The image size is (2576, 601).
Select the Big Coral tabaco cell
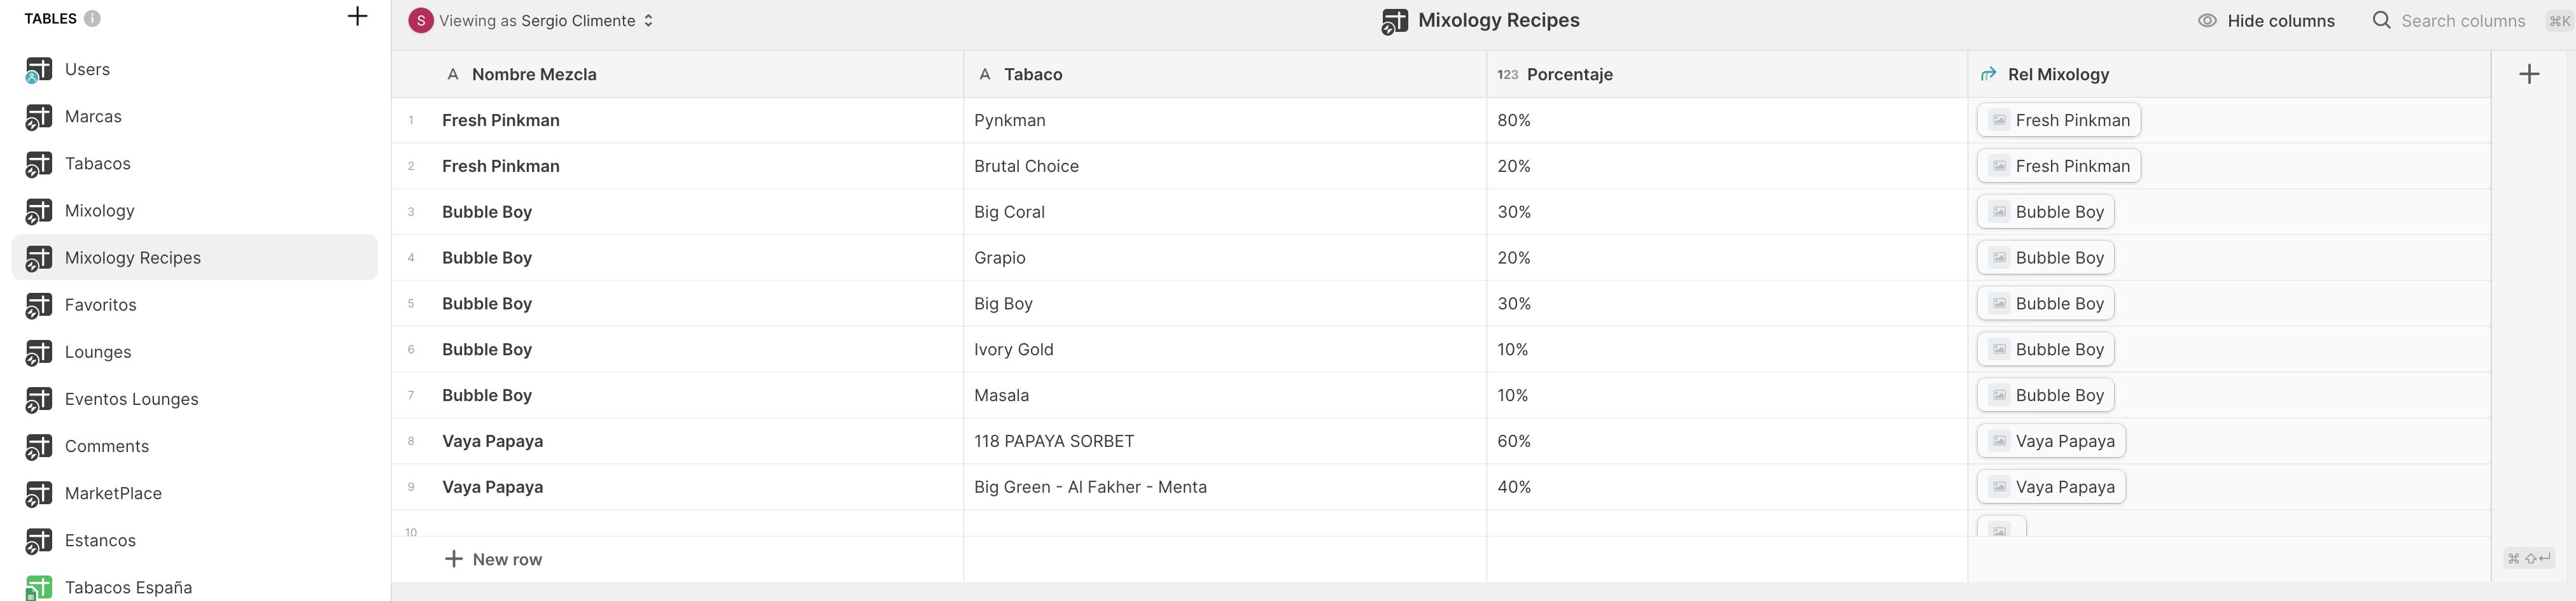tap(1009, 212)
